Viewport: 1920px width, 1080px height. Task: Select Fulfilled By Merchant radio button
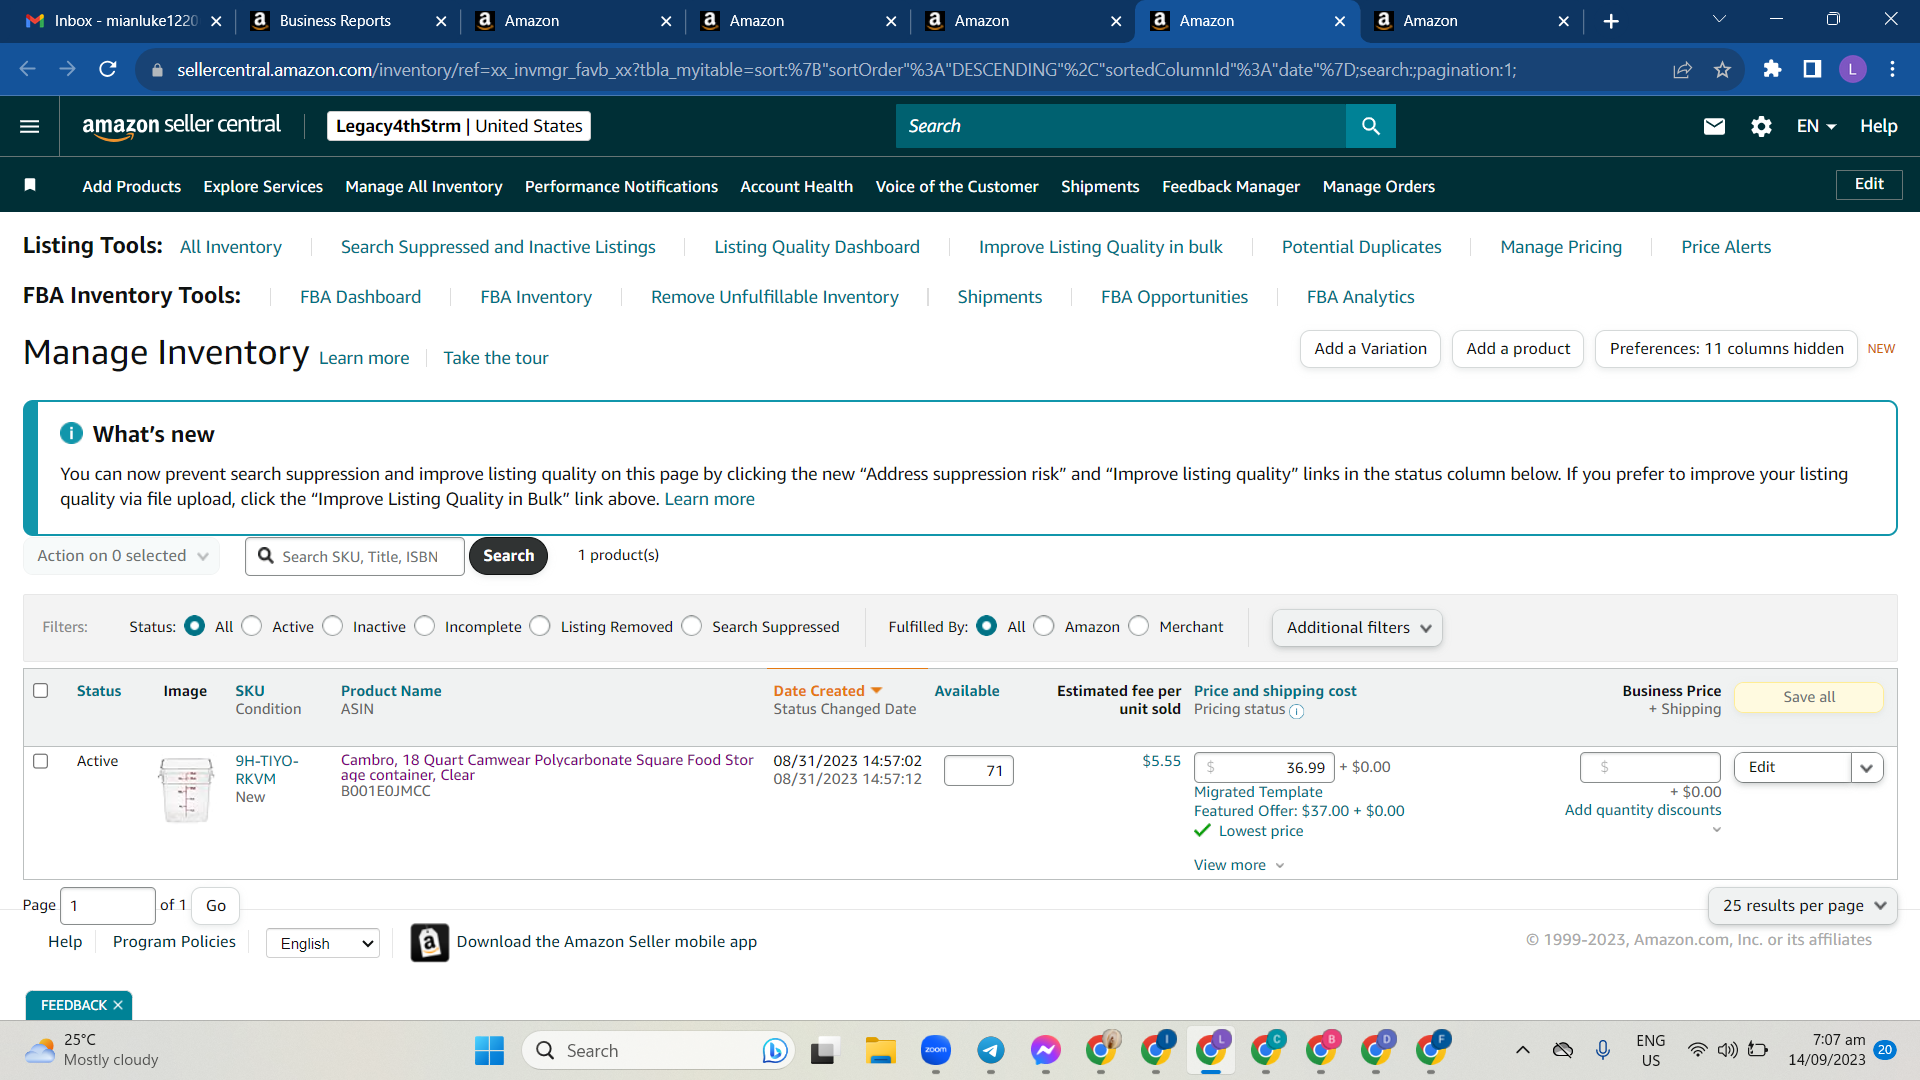pyautogui.click(x=1139, y=626)
